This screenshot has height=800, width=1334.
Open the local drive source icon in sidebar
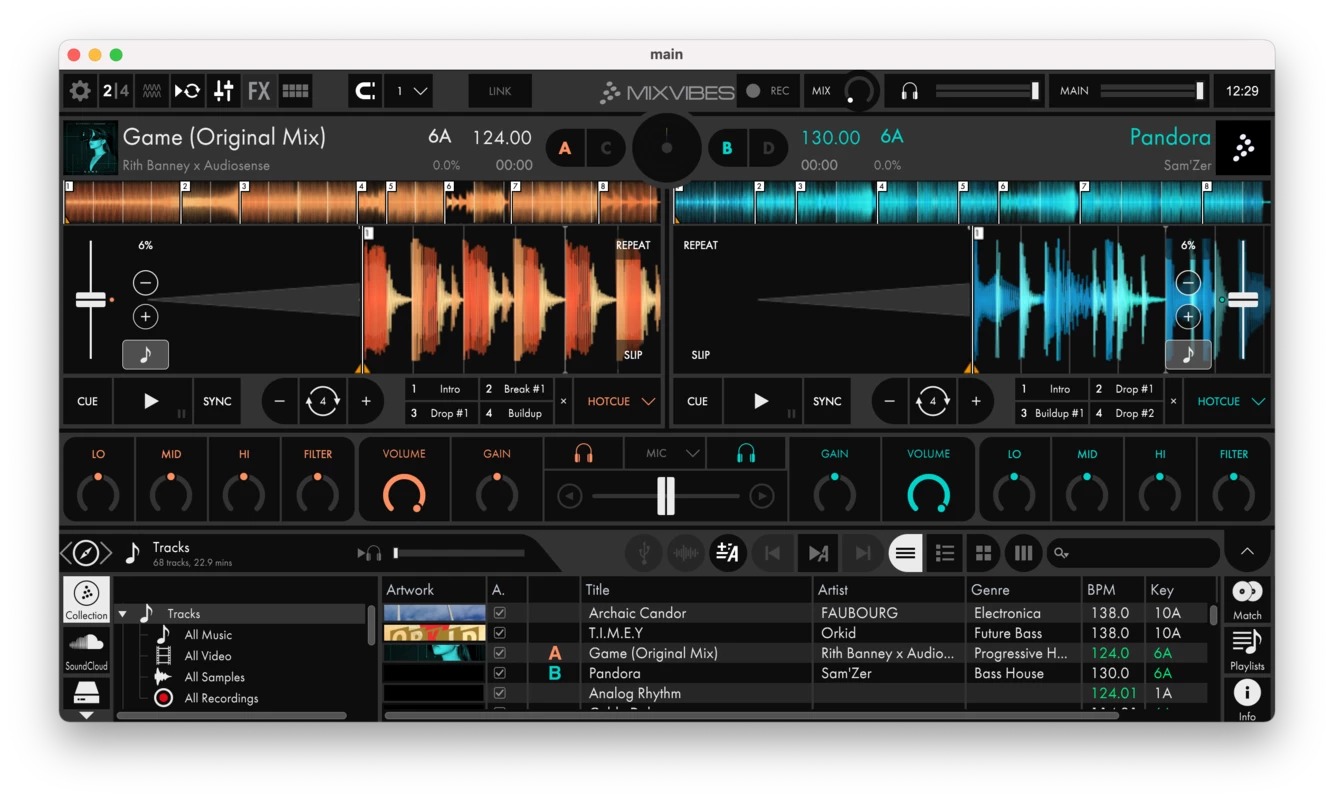point(86,692)
